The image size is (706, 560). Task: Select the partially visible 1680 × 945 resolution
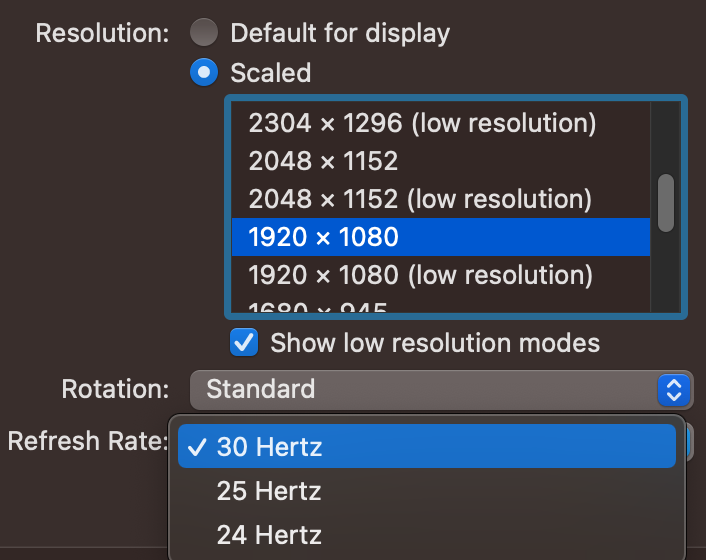pos(318,309)
